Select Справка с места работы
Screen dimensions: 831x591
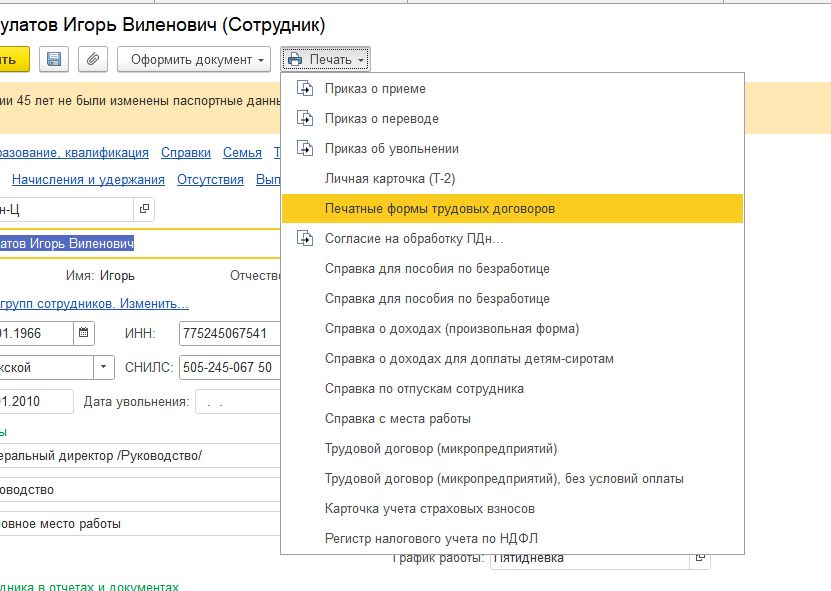(397, 419)
